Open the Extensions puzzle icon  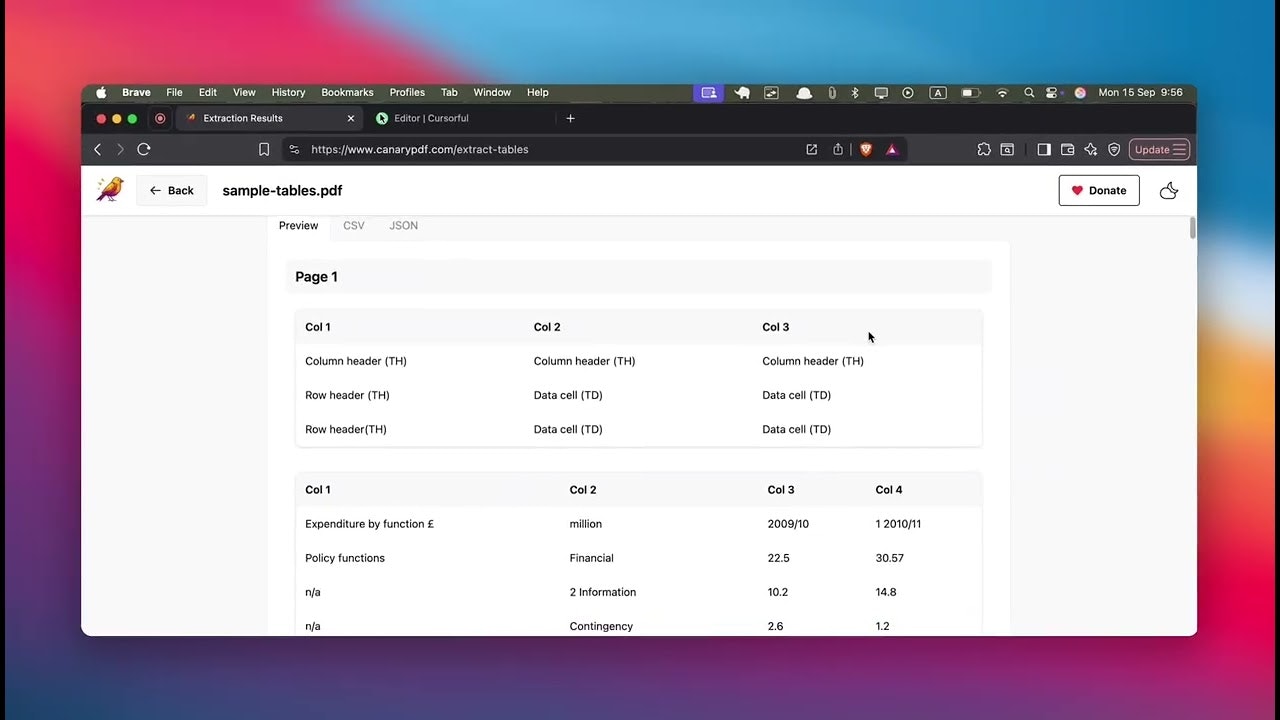coord(984,149)
